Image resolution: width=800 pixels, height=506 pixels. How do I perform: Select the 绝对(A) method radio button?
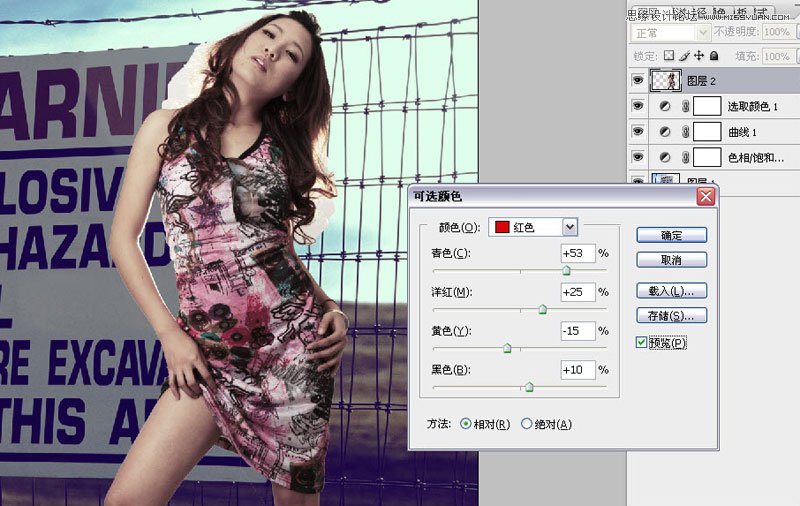click(527, 424)
